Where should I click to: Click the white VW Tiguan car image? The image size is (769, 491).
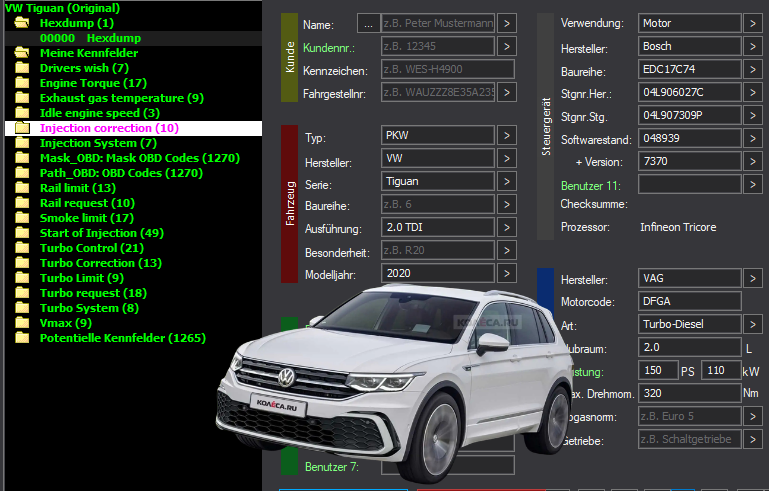click(x=392, y=383)
